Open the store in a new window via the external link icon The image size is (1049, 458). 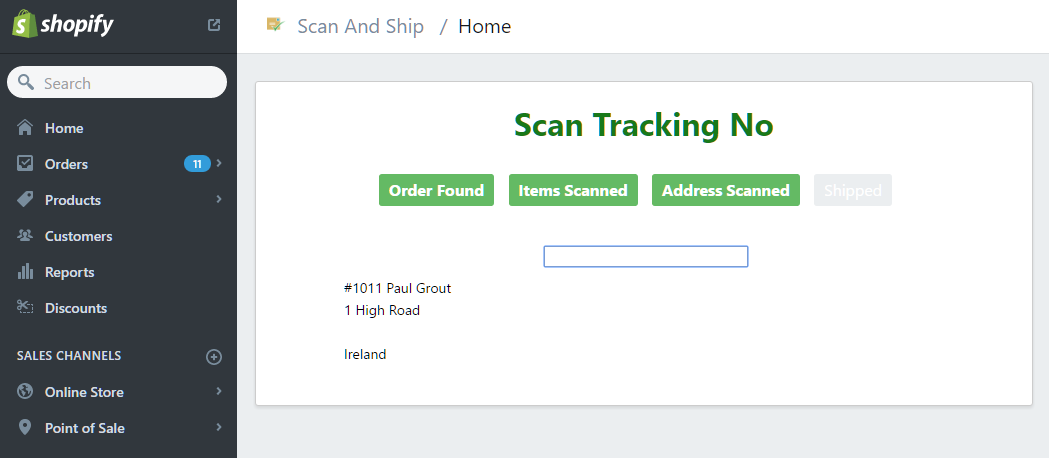tap(214, 25)
